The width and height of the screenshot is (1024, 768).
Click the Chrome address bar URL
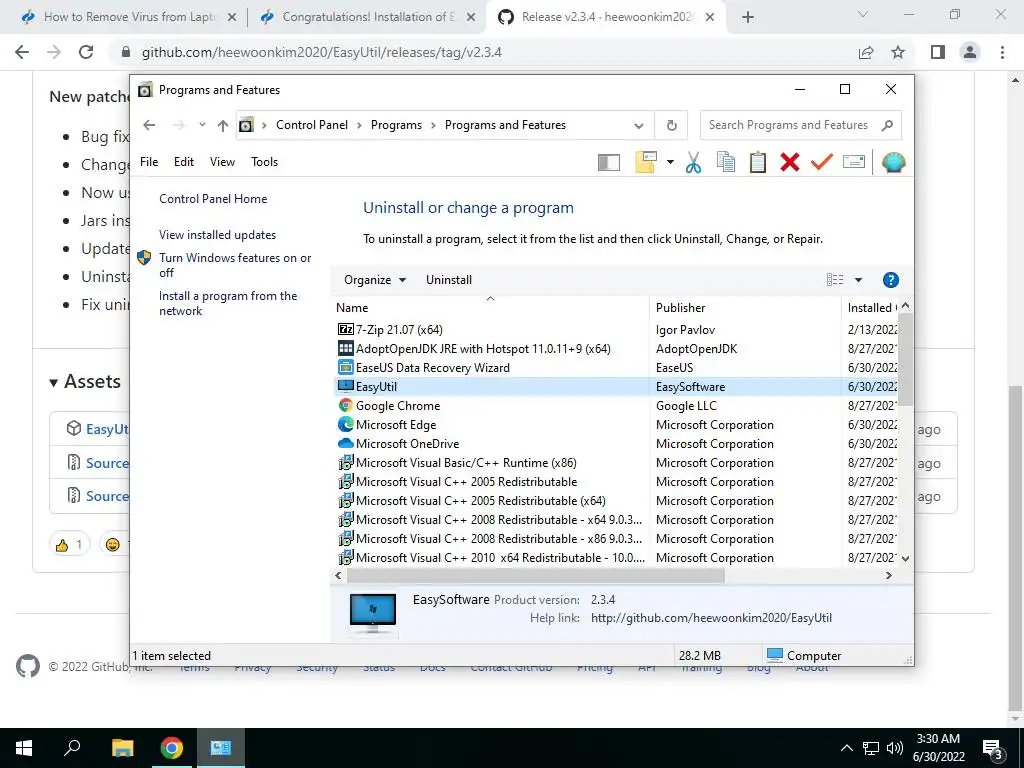321,52
